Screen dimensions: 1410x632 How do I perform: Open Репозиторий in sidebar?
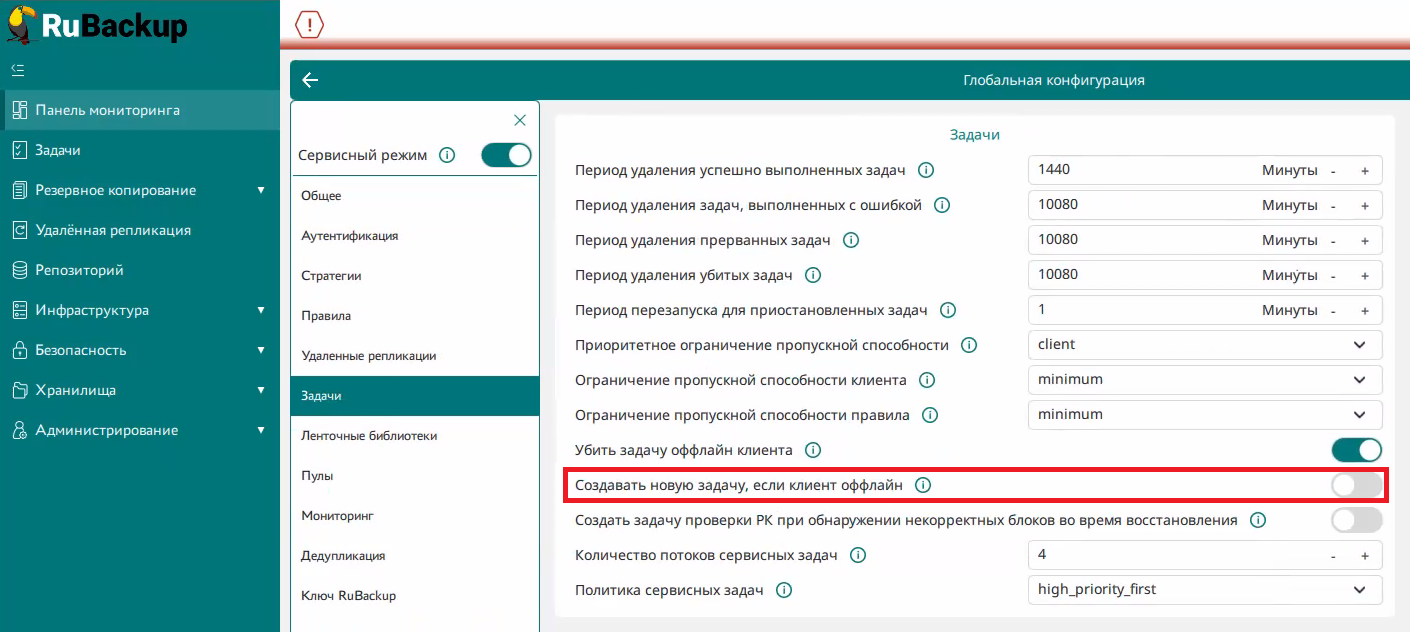[x=140, y=270]
